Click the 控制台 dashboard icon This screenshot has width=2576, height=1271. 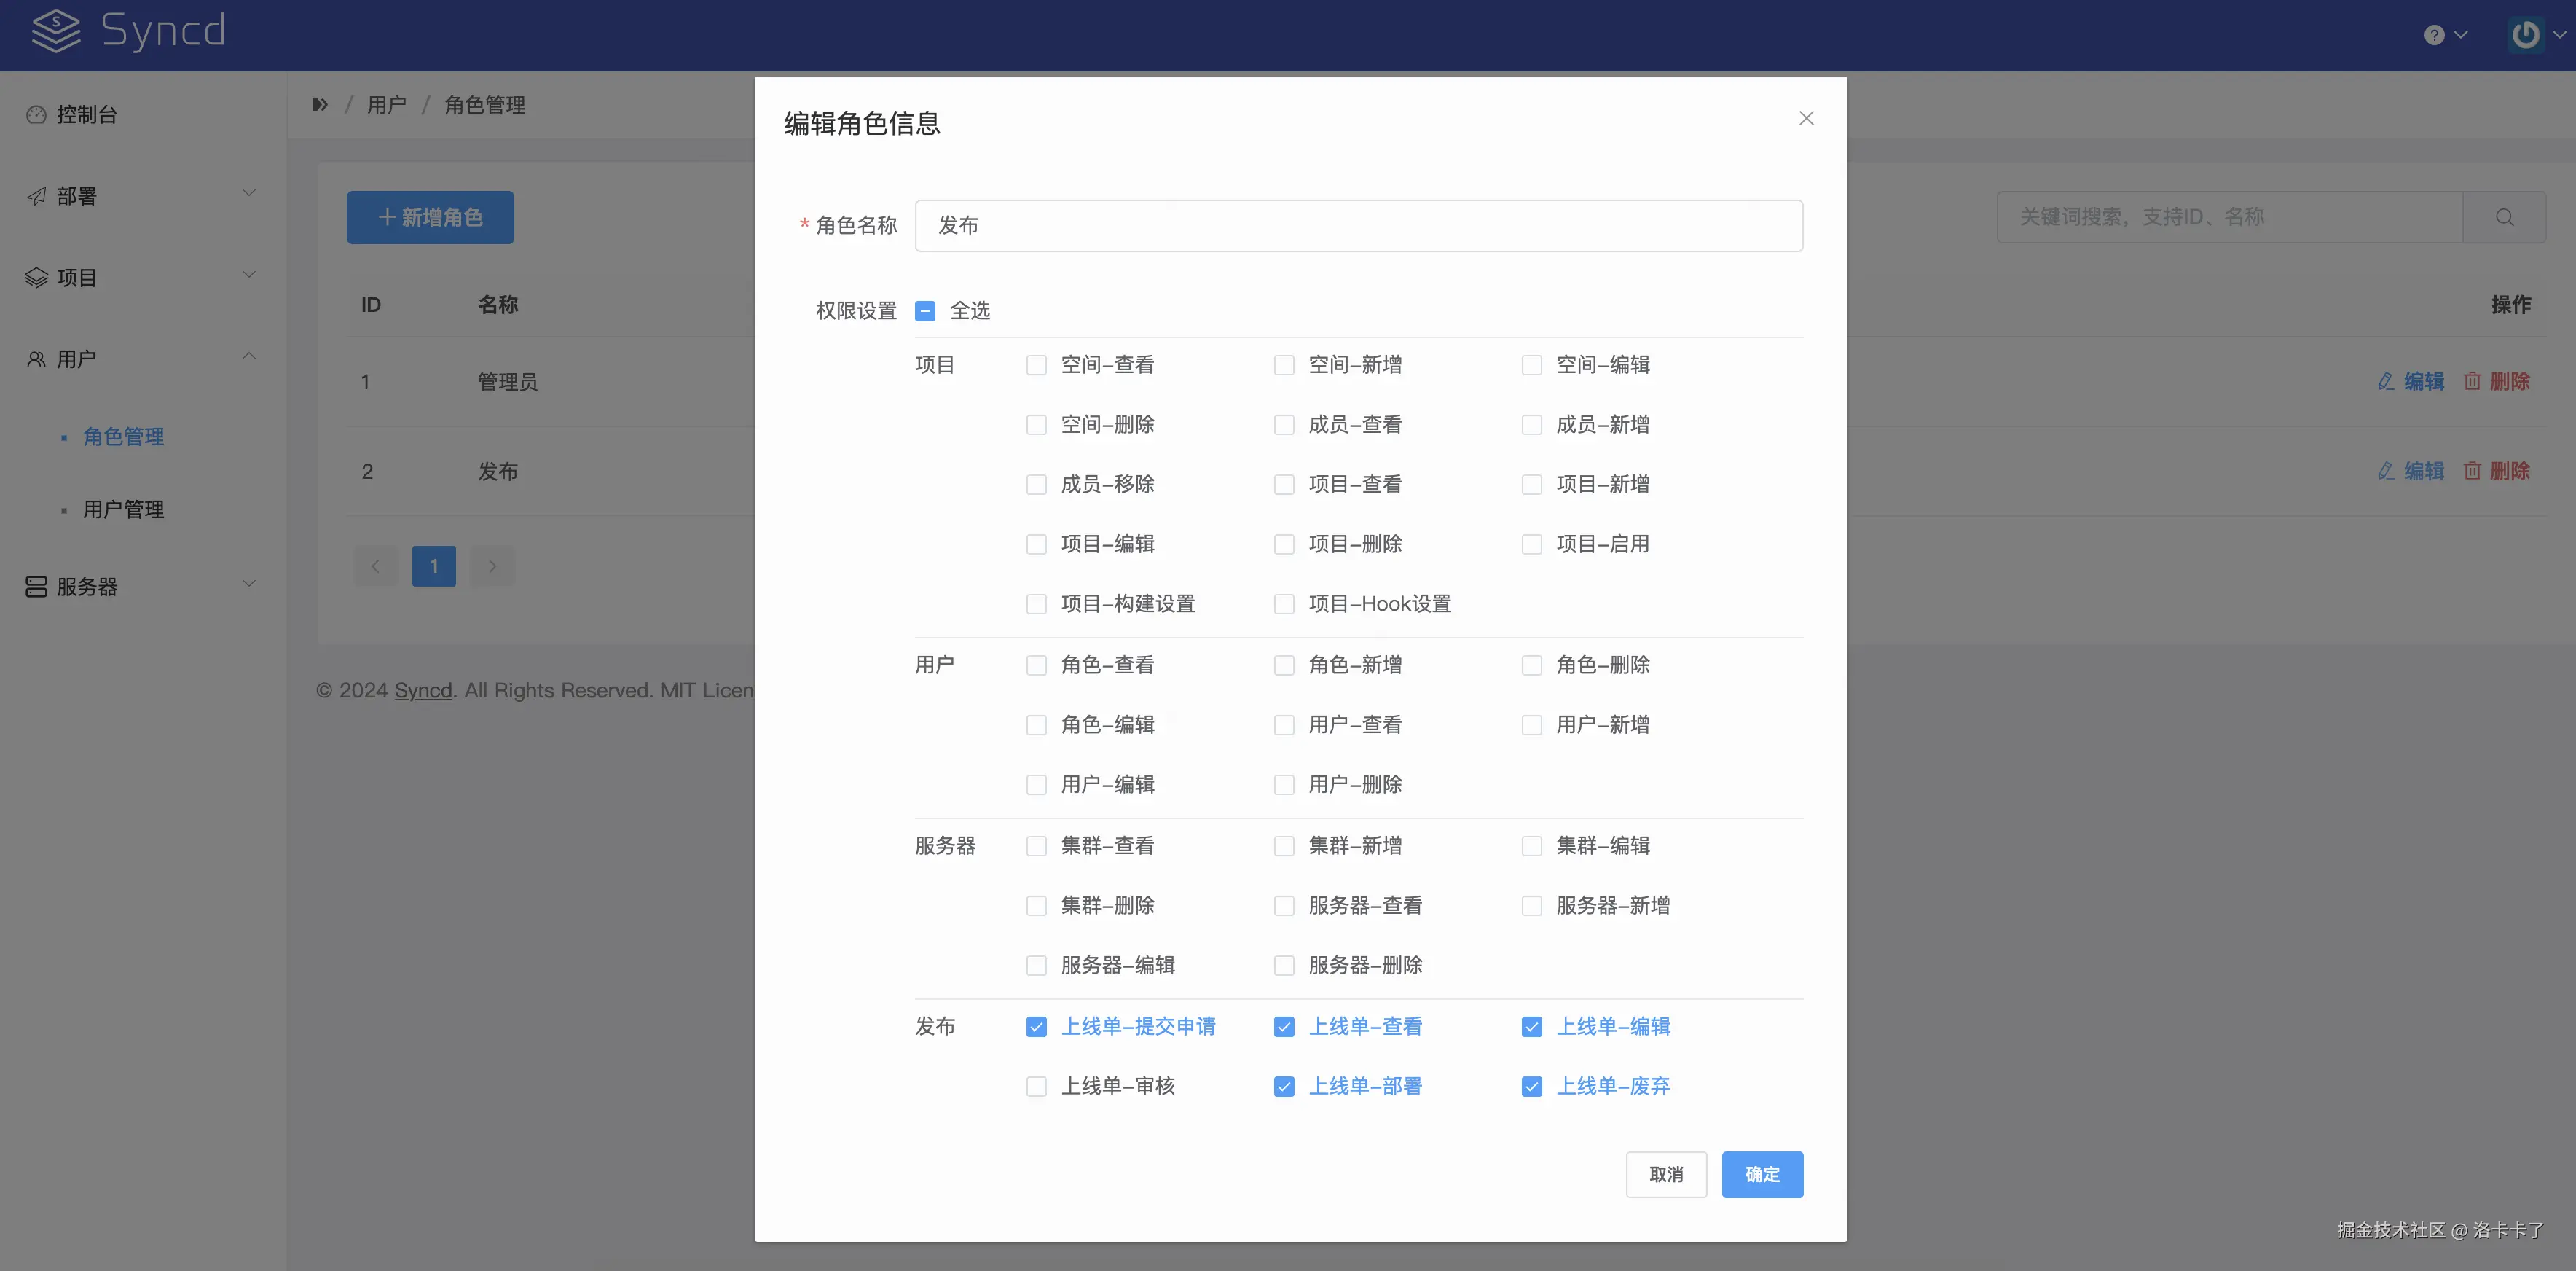coord(37,115)
